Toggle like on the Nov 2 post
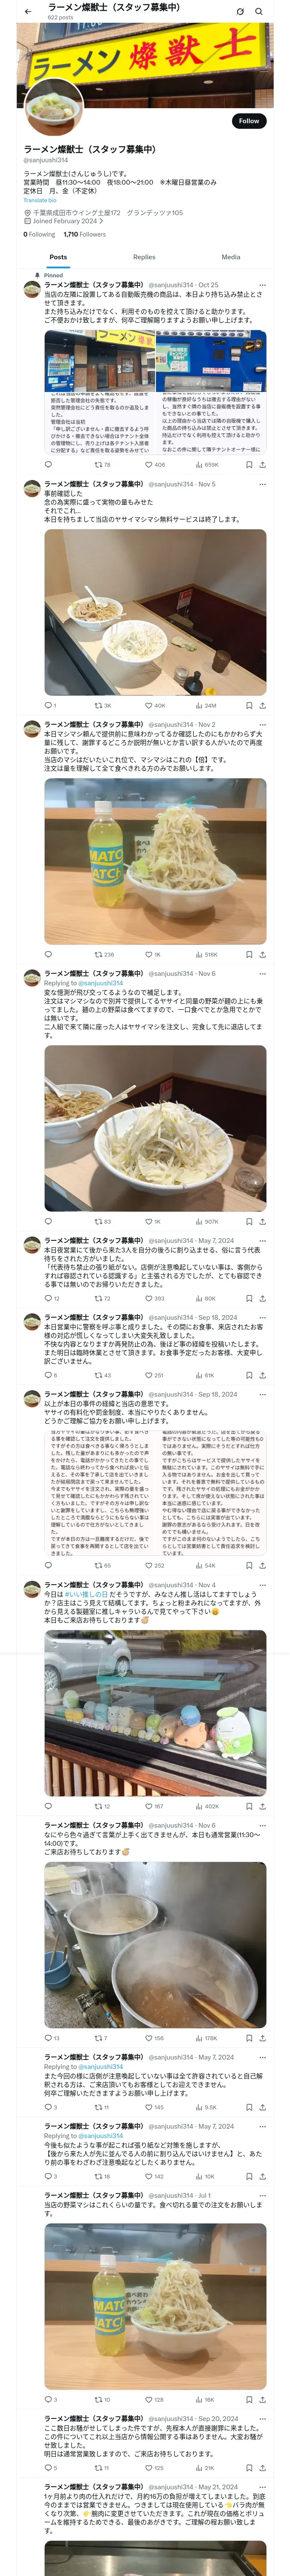Viewport: 290px width, 2576px height. pos(153,954)
